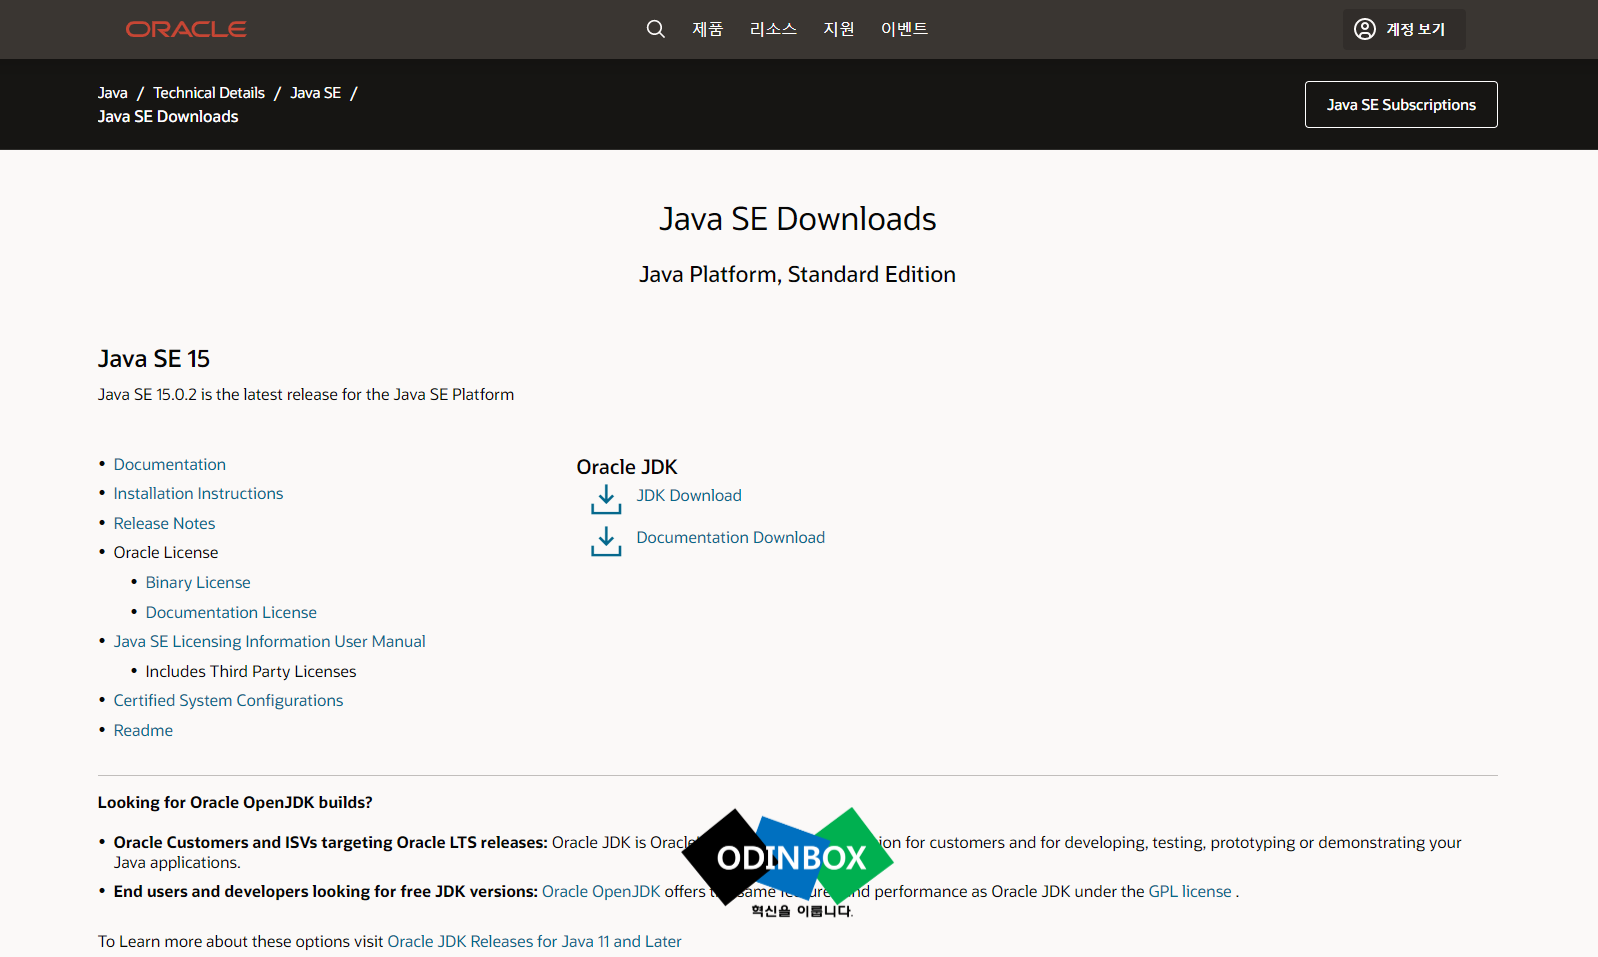Open the Documentation link

170,464
